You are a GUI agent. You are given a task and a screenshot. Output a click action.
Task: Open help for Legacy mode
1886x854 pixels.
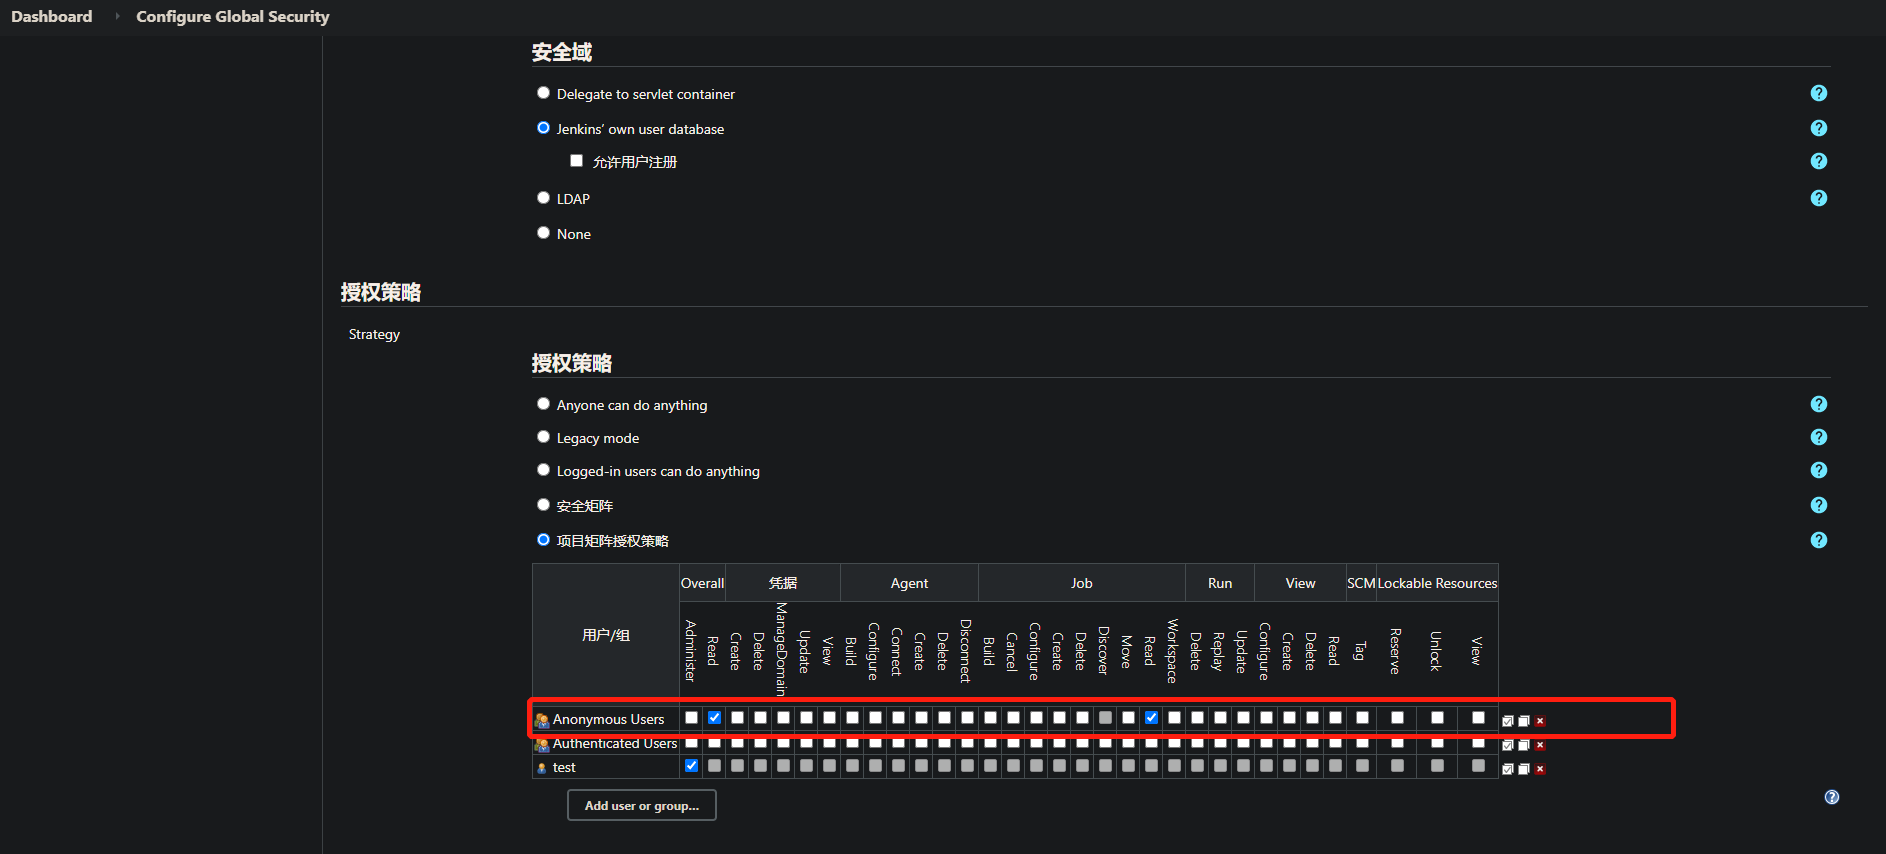1818,437
